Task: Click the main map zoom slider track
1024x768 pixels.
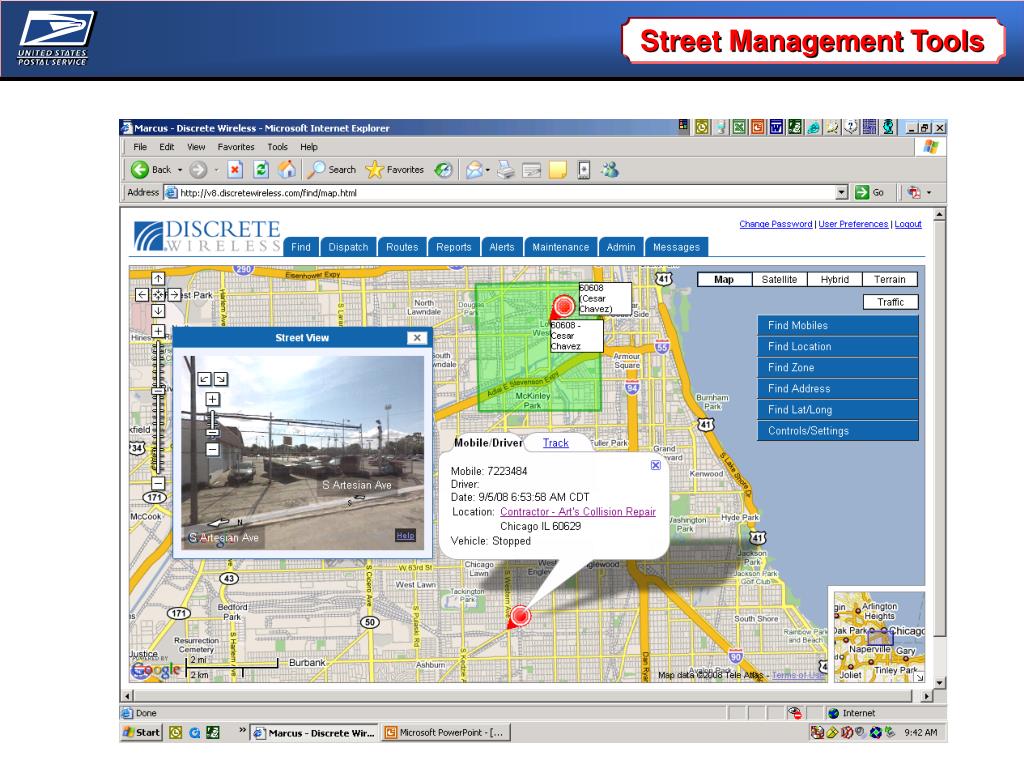Action: coord(158,407)
